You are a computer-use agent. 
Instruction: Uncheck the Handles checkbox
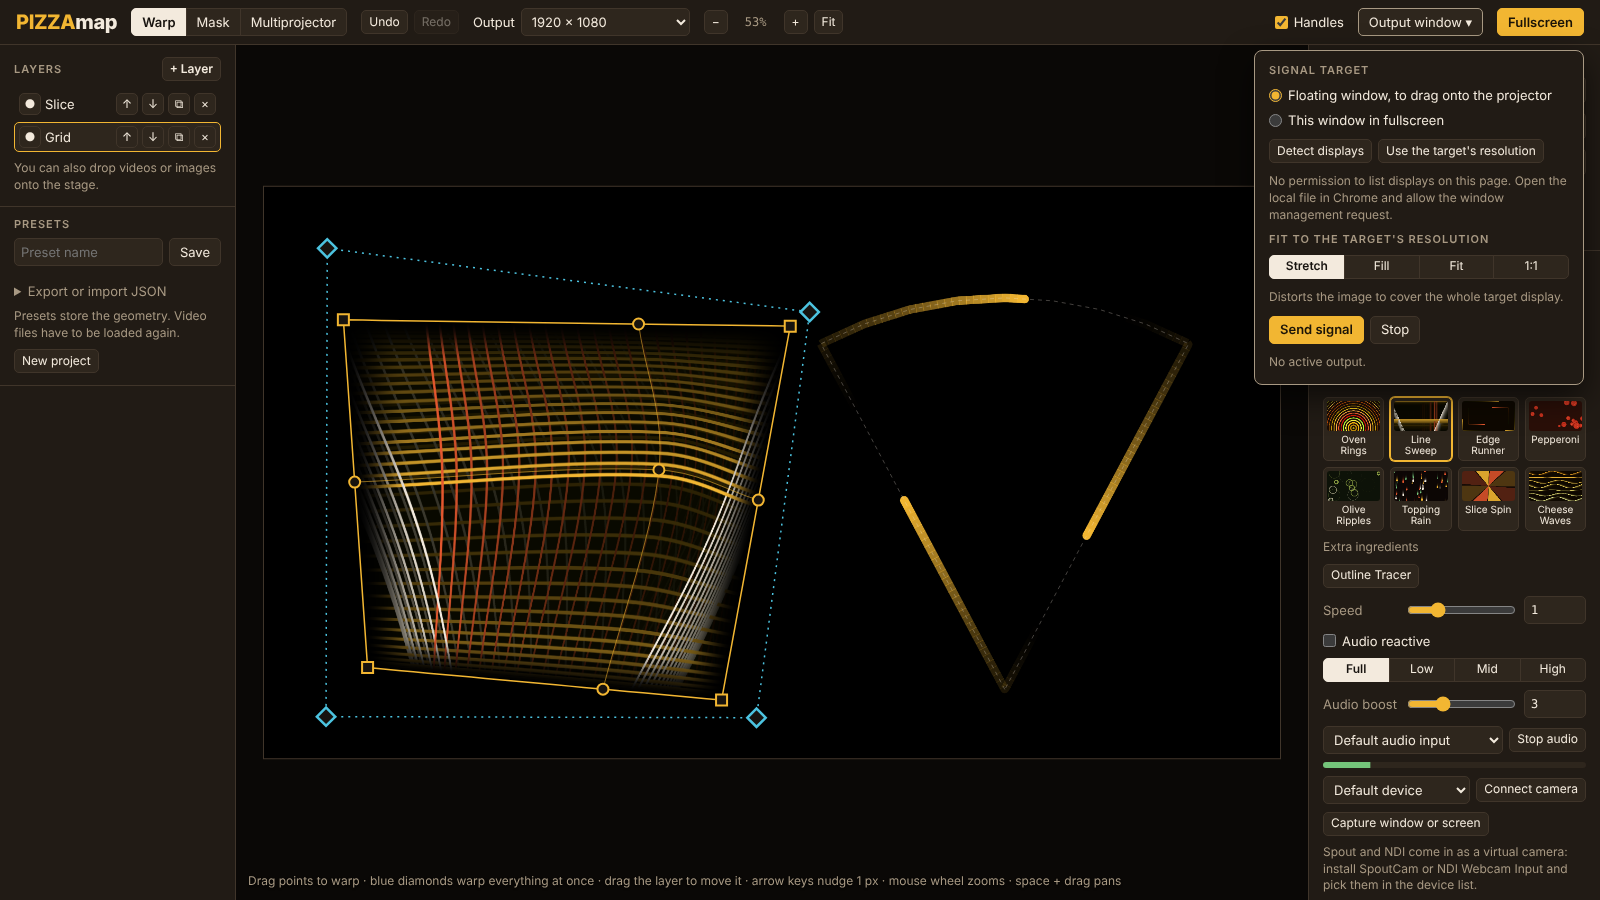[x=1281, y=22]
